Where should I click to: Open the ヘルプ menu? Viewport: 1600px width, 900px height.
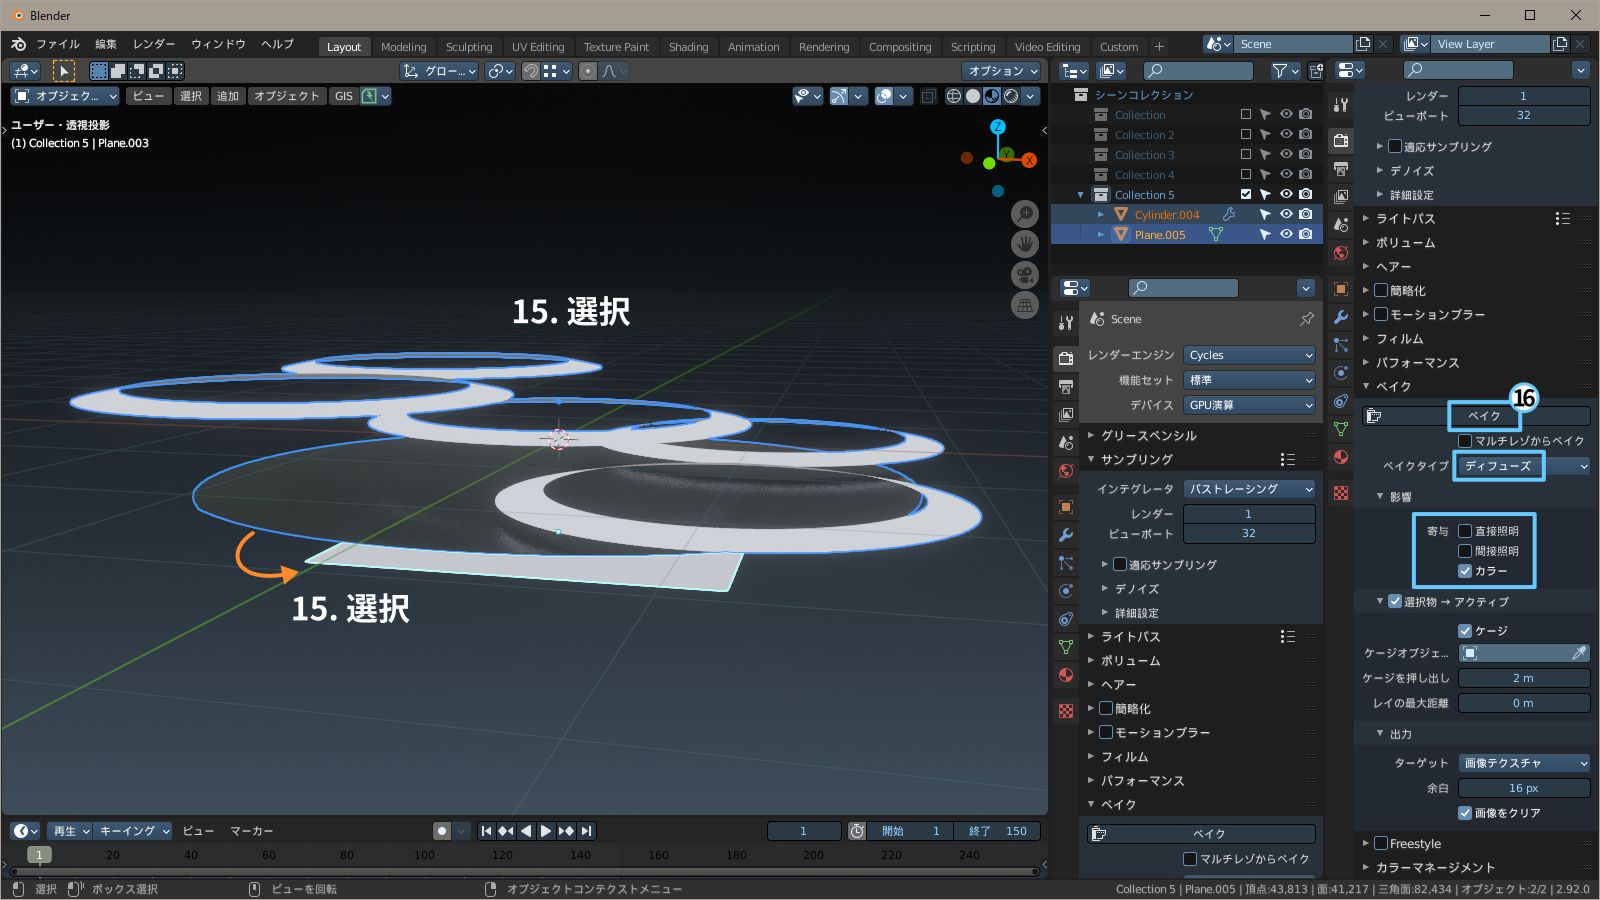(278, 44)
